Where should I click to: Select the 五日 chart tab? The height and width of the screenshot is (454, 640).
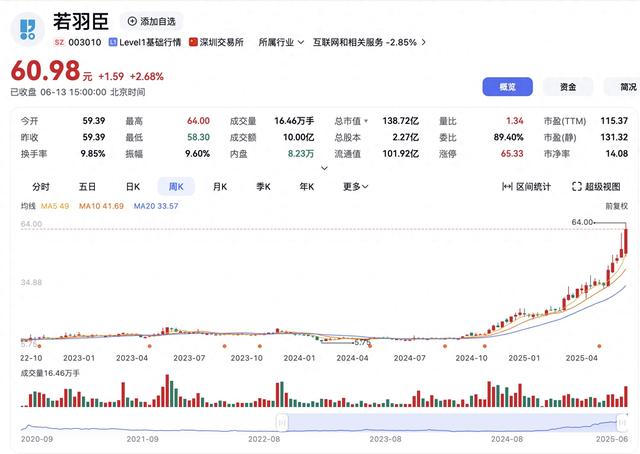tap(87, 187)
